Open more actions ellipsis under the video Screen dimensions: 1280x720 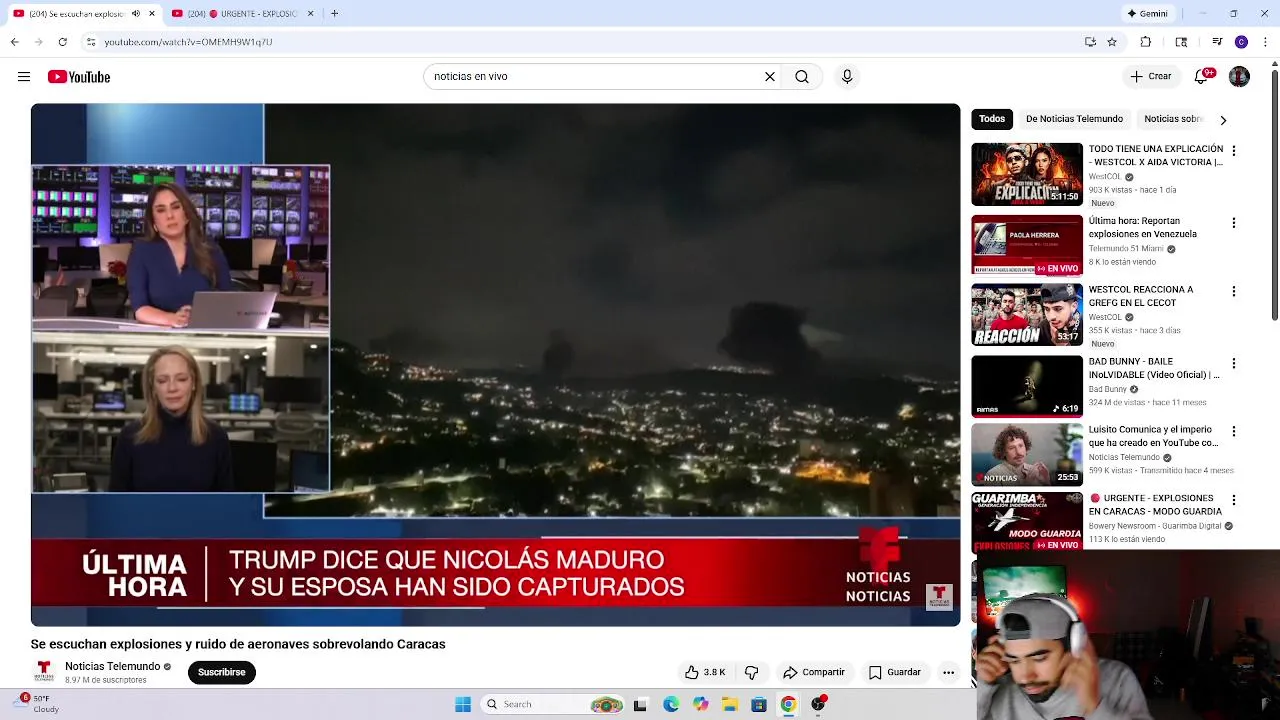[x=948, y=672]
